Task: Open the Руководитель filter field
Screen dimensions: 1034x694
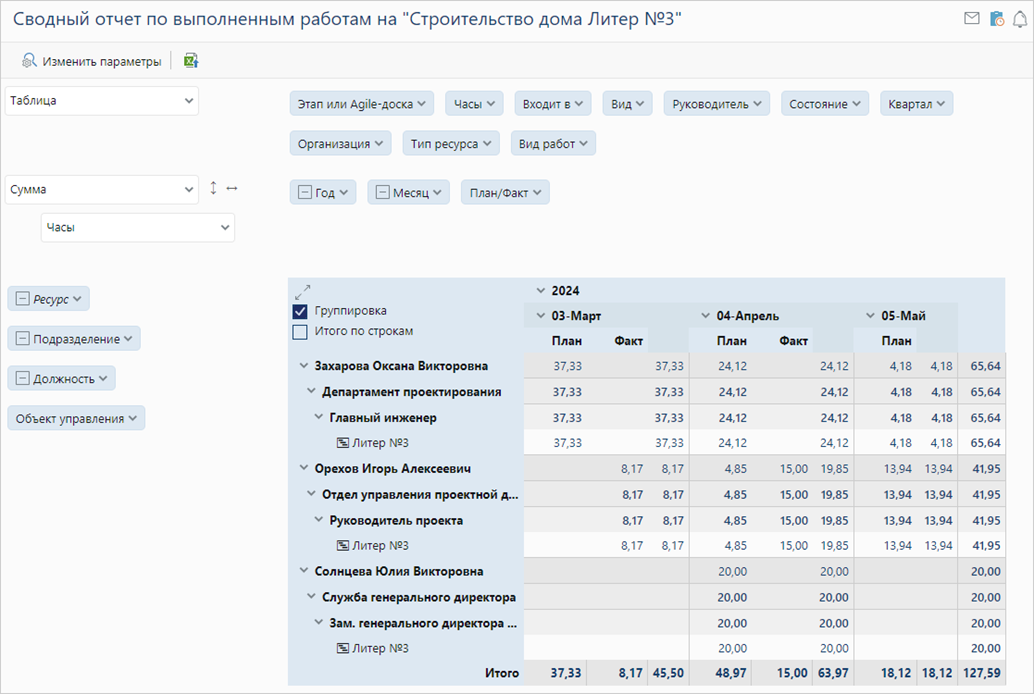Action: [x=716, y=104]
